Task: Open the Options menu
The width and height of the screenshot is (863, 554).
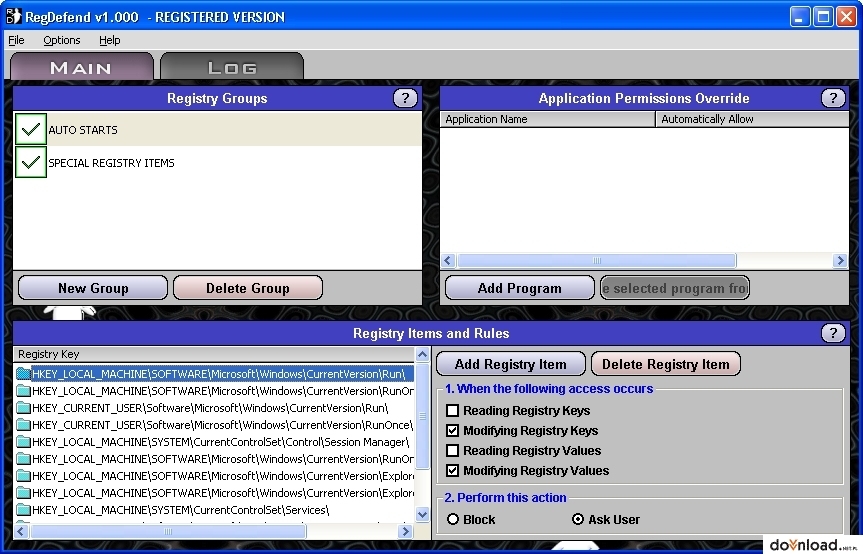Action: coord(62,40)
